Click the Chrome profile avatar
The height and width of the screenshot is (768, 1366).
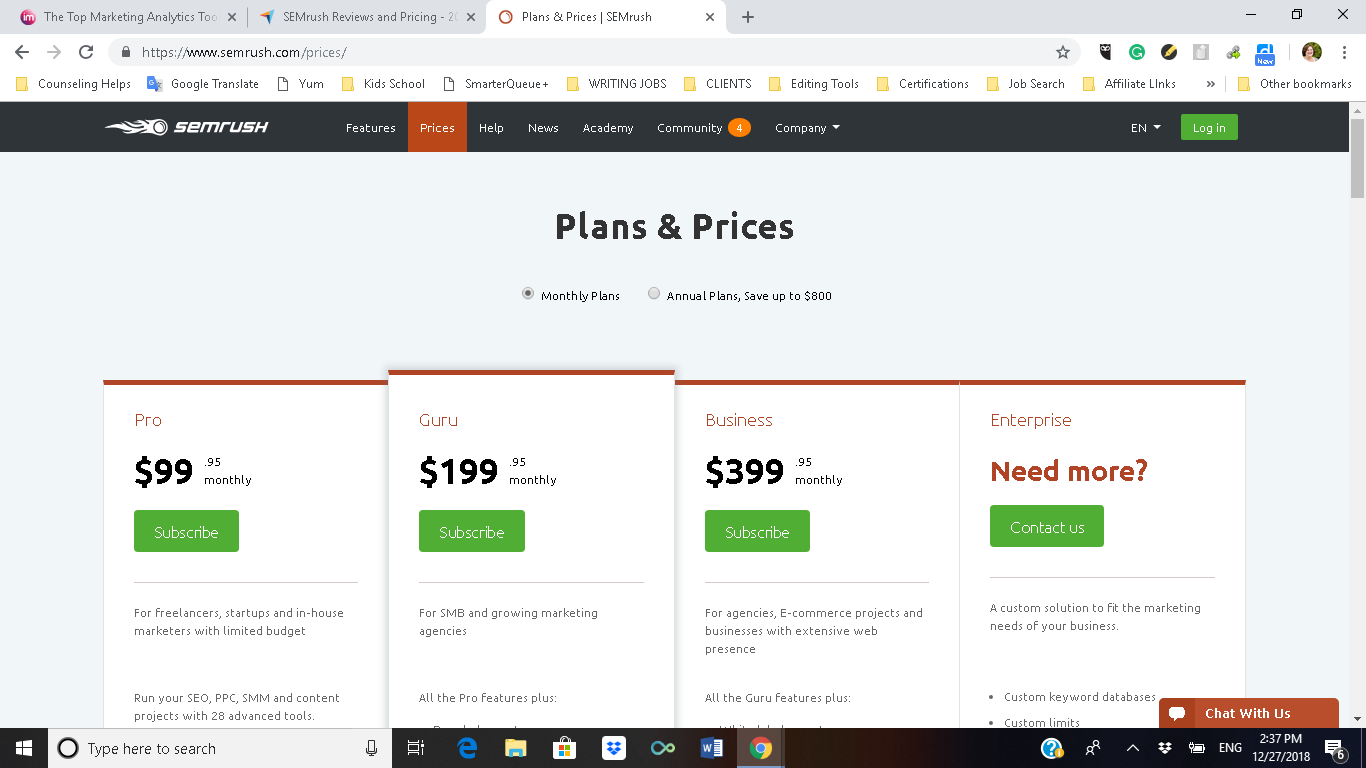coord(1312,52)
